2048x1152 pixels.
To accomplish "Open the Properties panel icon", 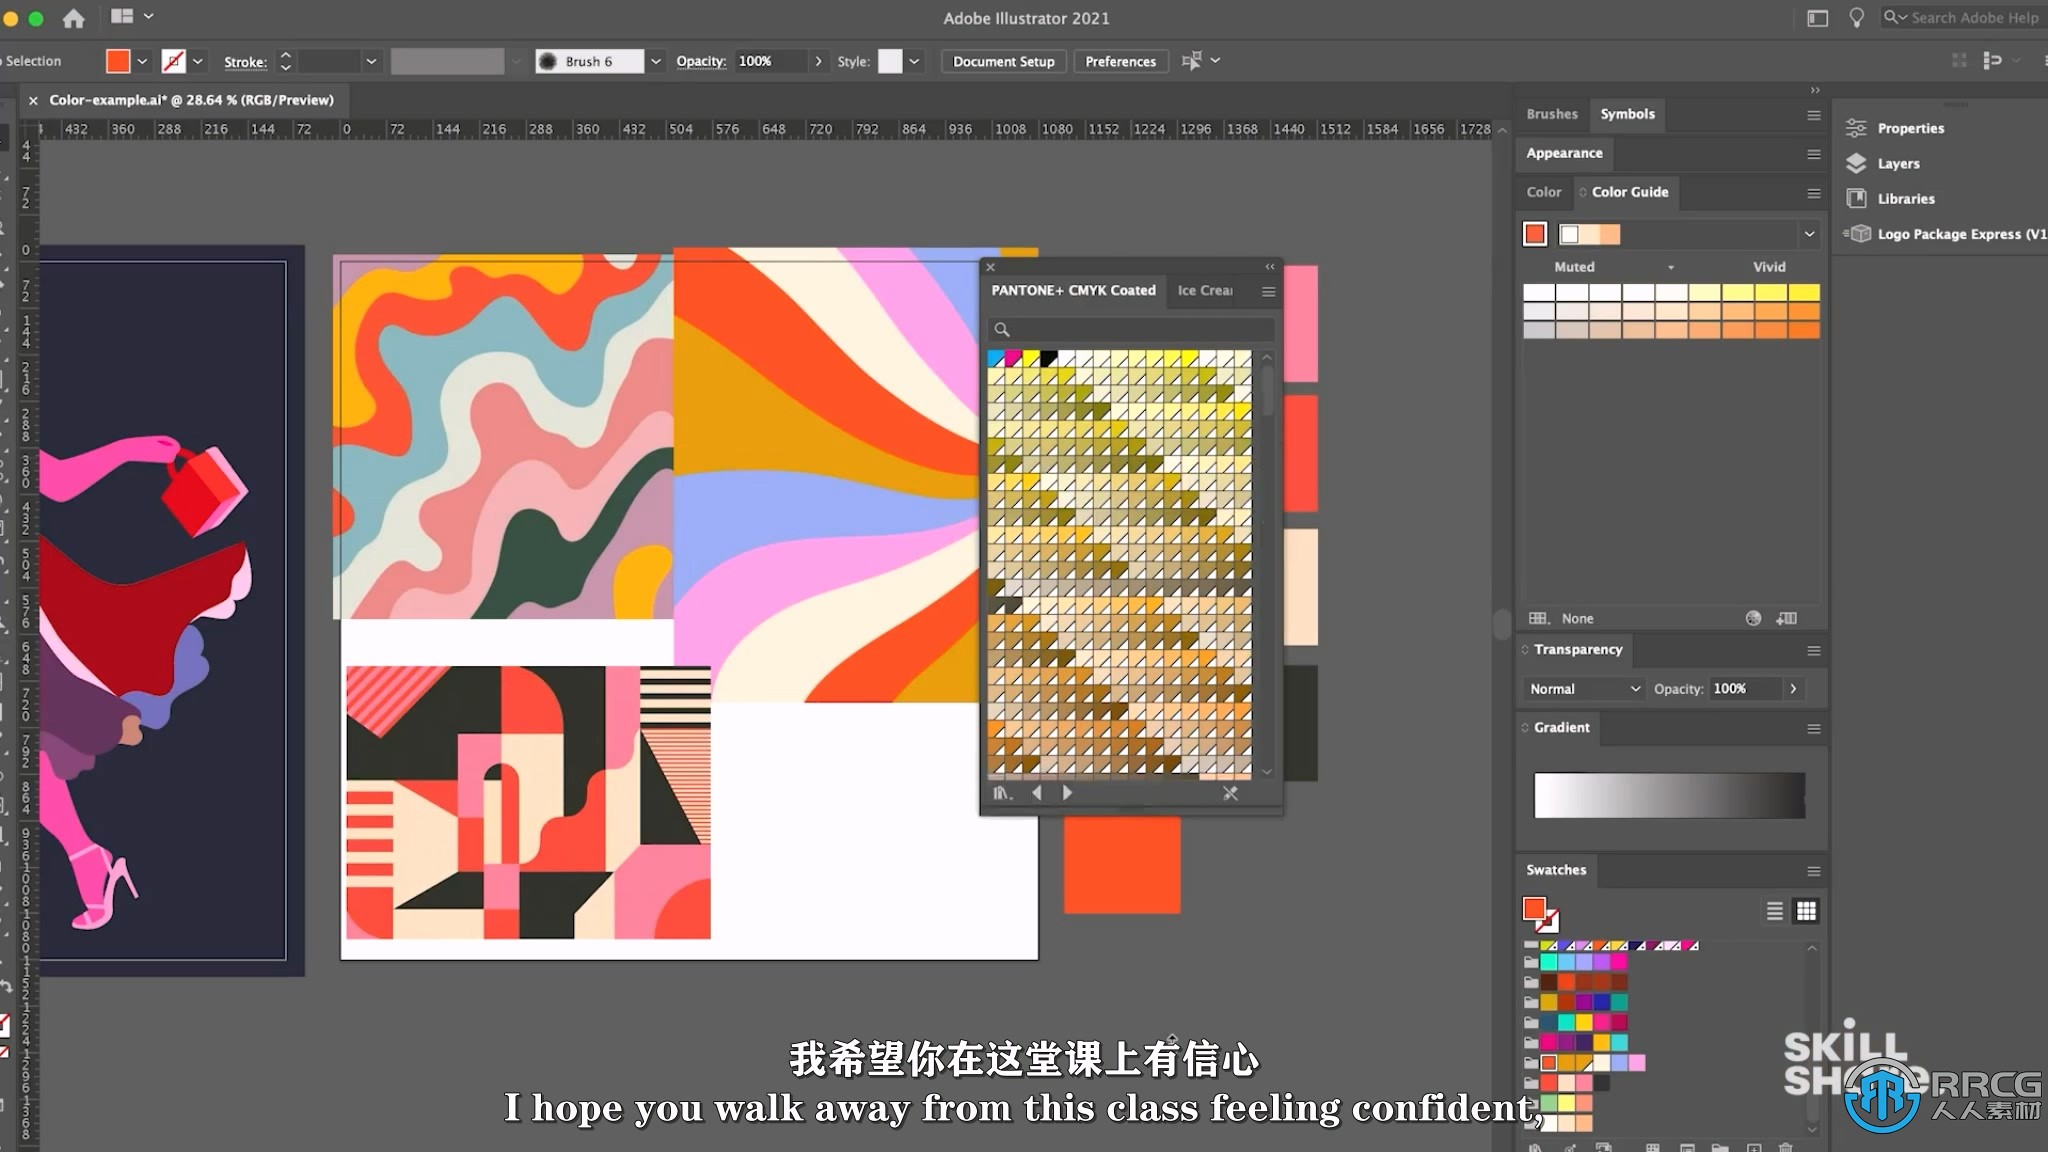I will pos(1856,128).
